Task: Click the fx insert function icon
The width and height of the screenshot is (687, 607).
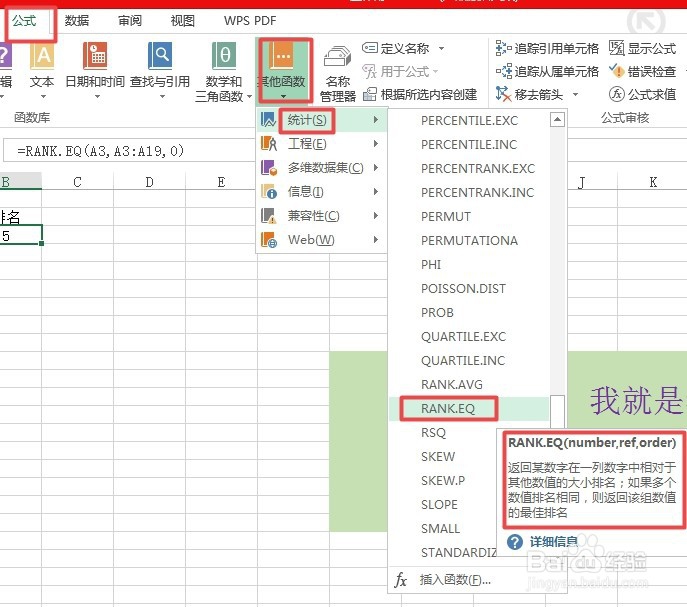Action: tap(400, 579)
